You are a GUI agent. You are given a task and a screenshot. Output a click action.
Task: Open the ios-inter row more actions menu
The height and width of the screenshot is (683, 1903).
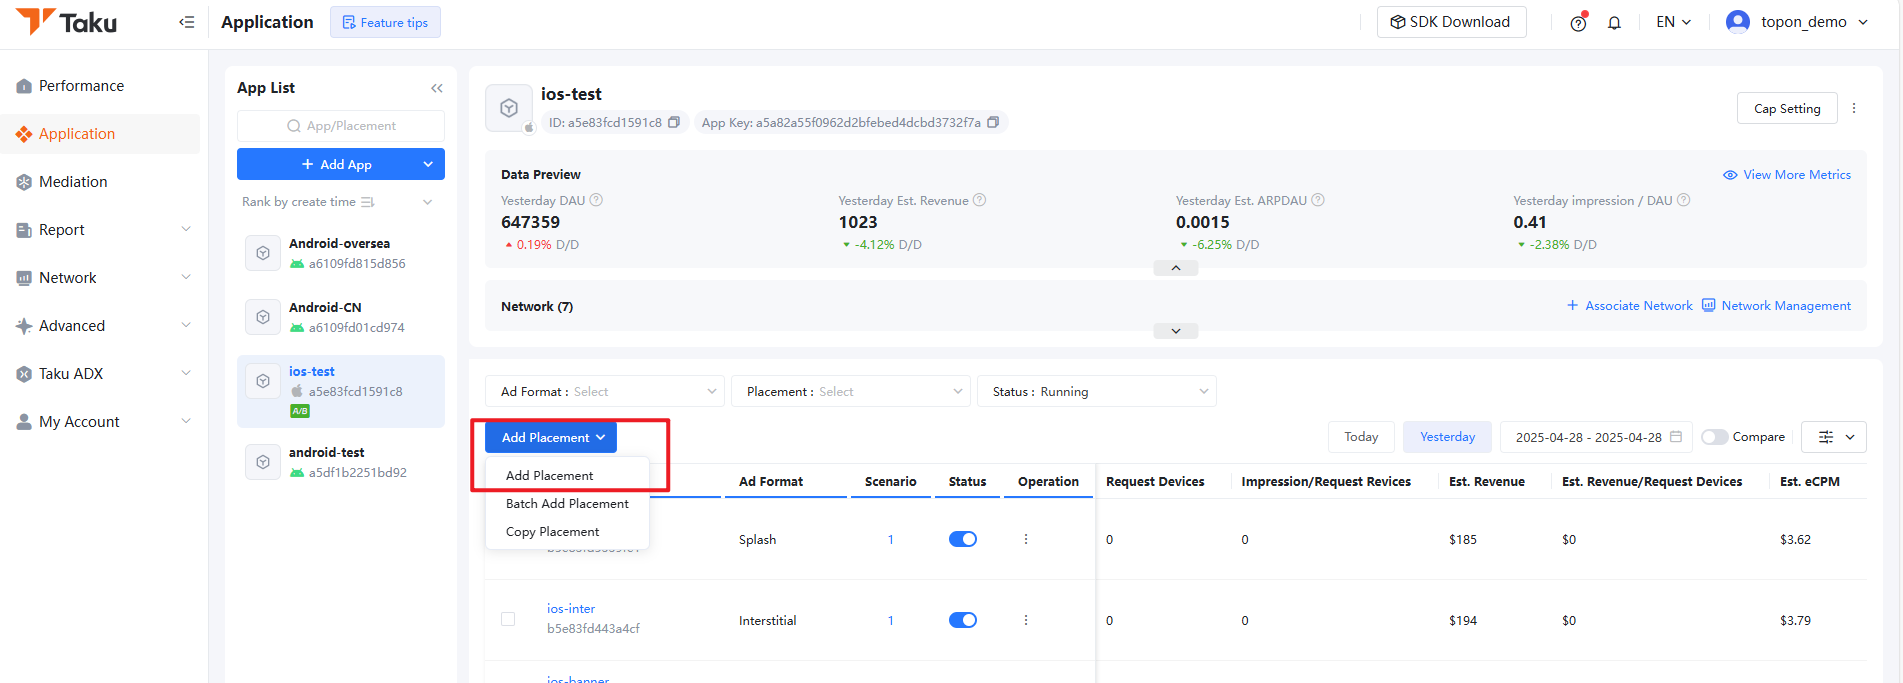coord(1026,620)
